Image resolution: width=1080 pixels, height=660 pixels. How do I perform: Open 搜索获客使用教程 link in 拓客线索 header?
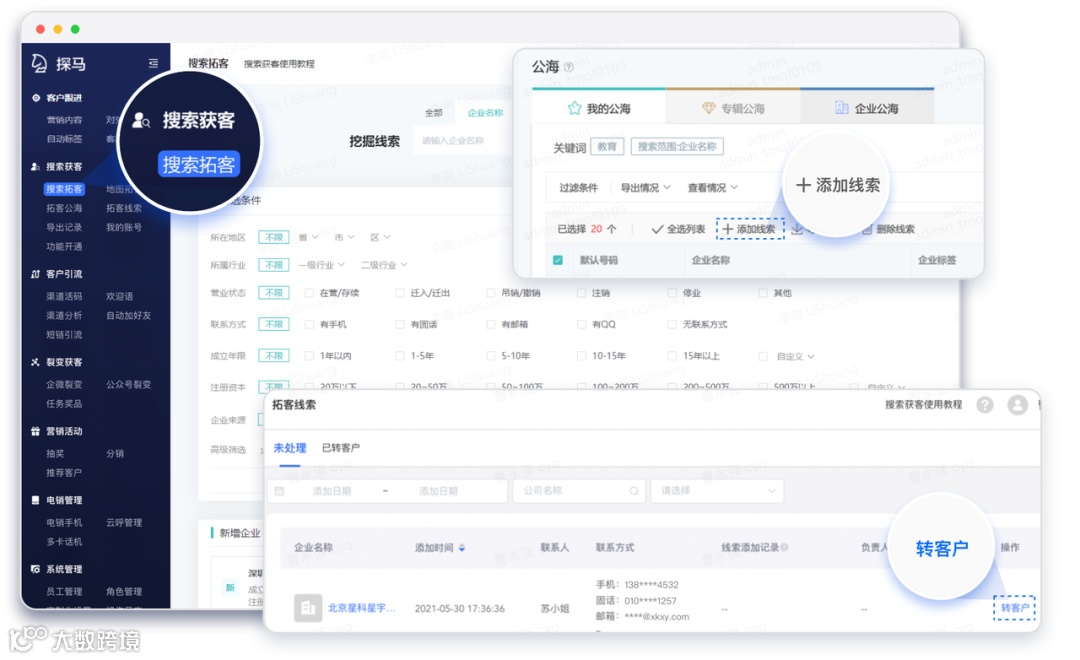tap(924, 405)
